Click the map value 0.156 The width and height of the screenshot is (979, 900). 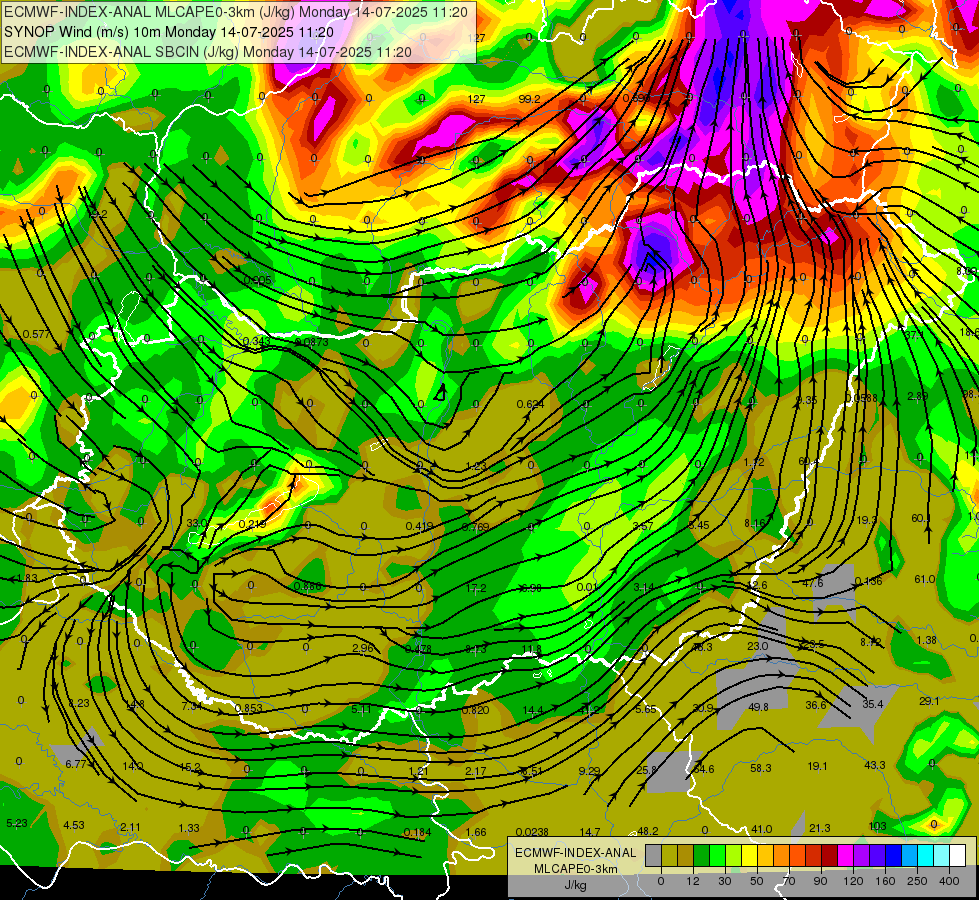(x=868, y=581)
